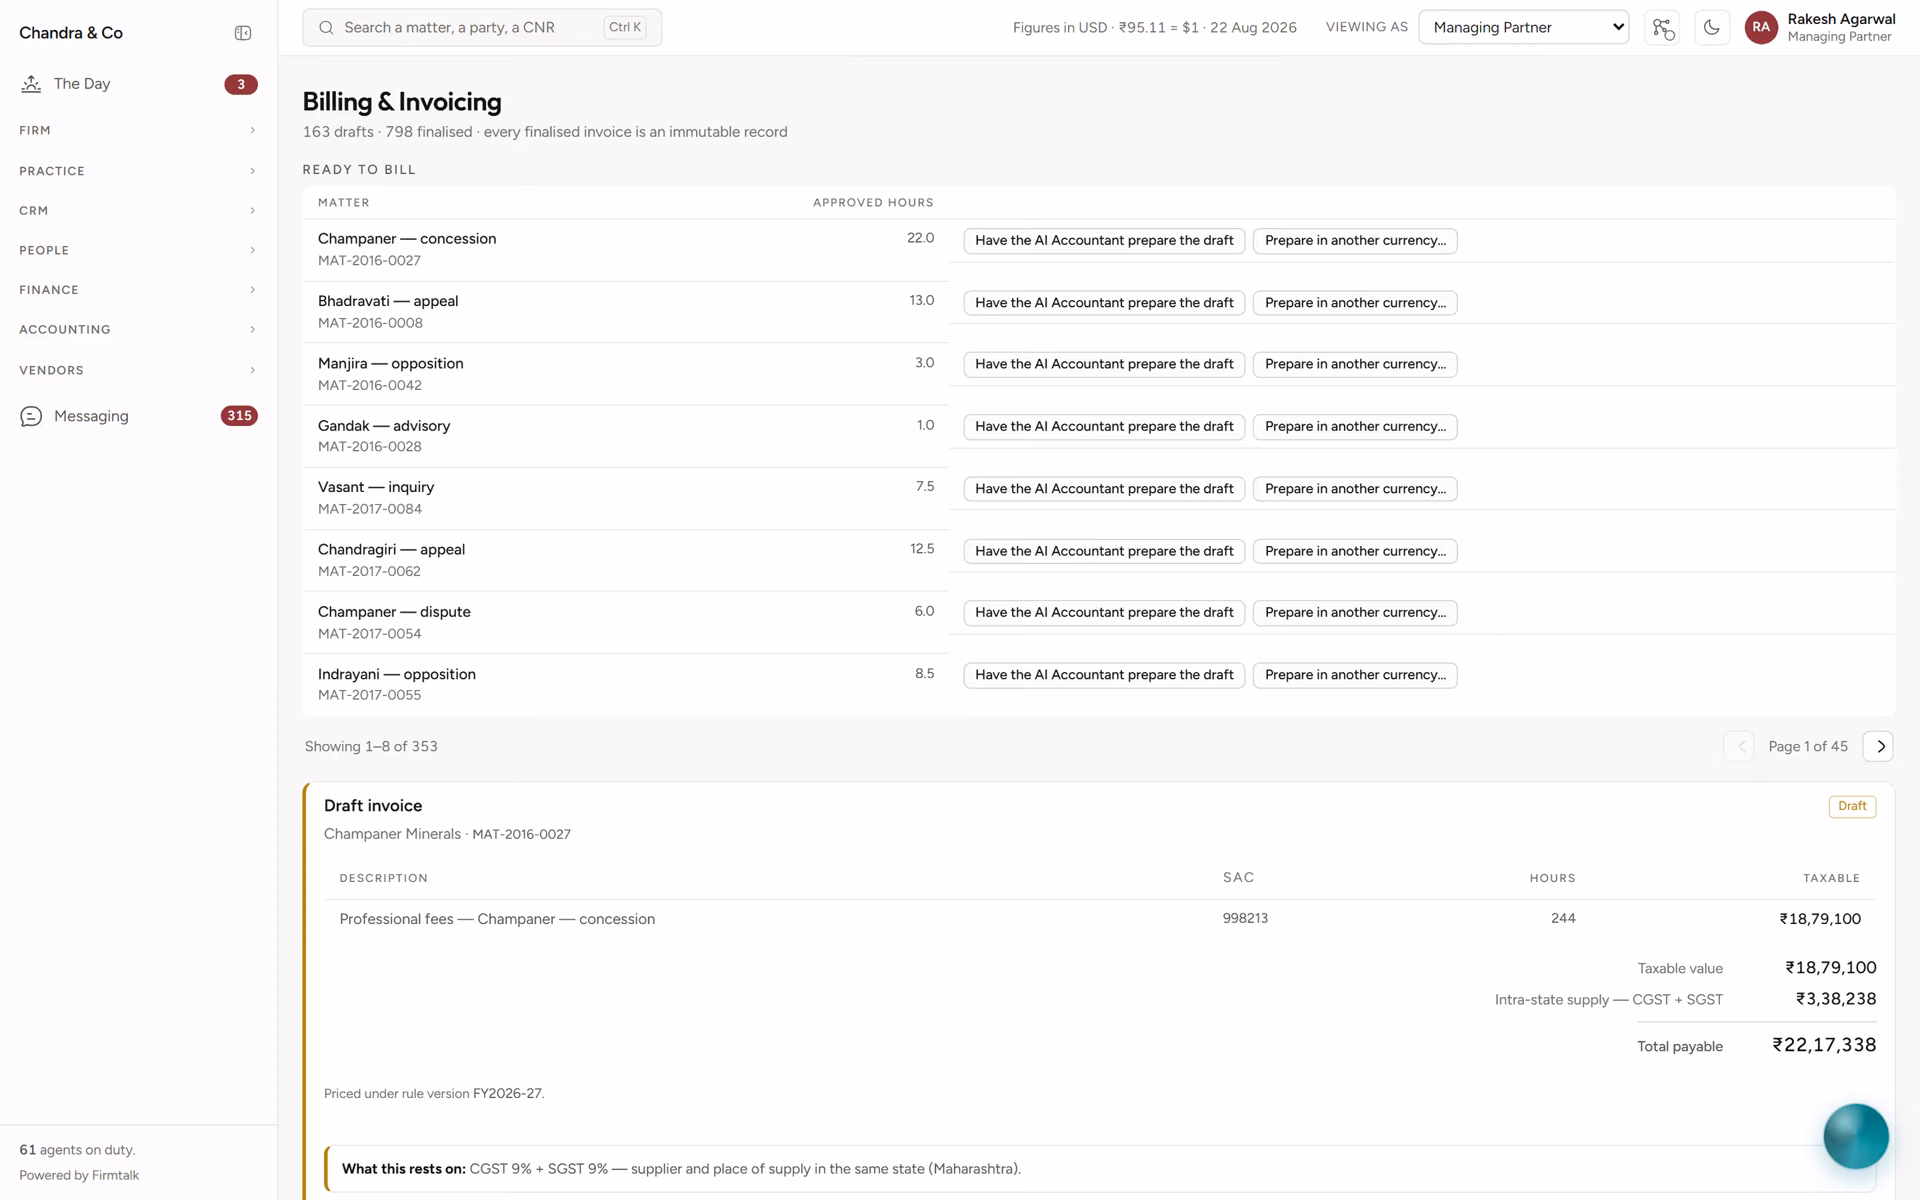Have AI Accountant draft Champaner dispute

tap(1104, 613)
